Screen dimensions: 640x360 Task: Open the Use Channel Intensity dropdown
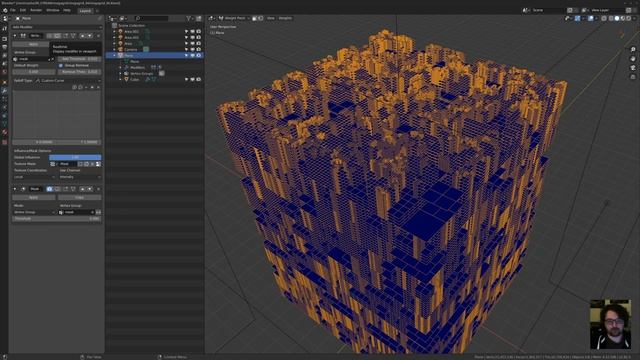[x=80, y=177]
